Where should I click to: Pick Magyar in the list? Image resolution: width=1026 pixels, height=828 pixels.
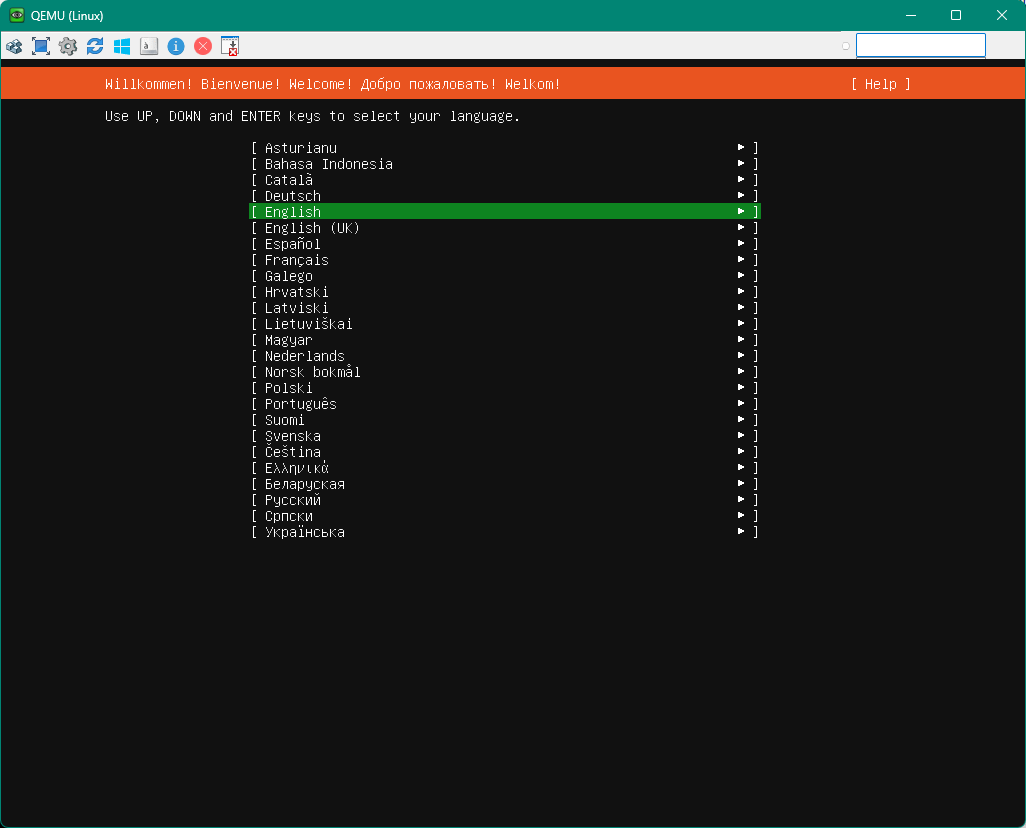504,340
